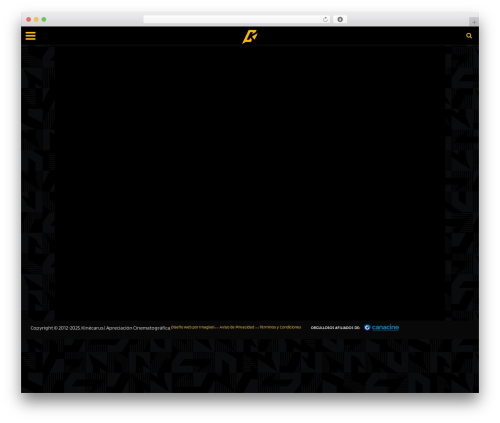Focus the browser address bar

click(x=237, y=19)
